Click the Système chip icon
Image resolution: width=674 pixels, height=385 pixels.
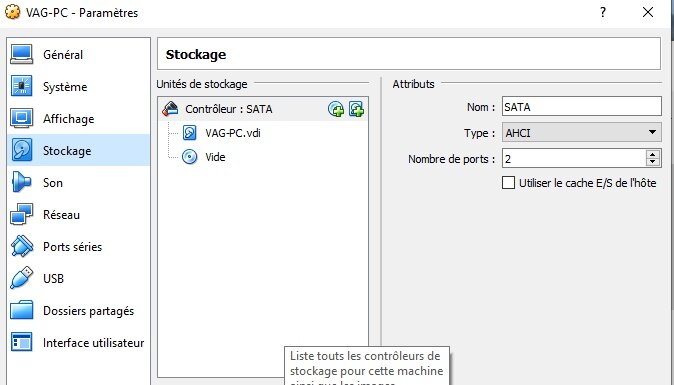(21, 86)
